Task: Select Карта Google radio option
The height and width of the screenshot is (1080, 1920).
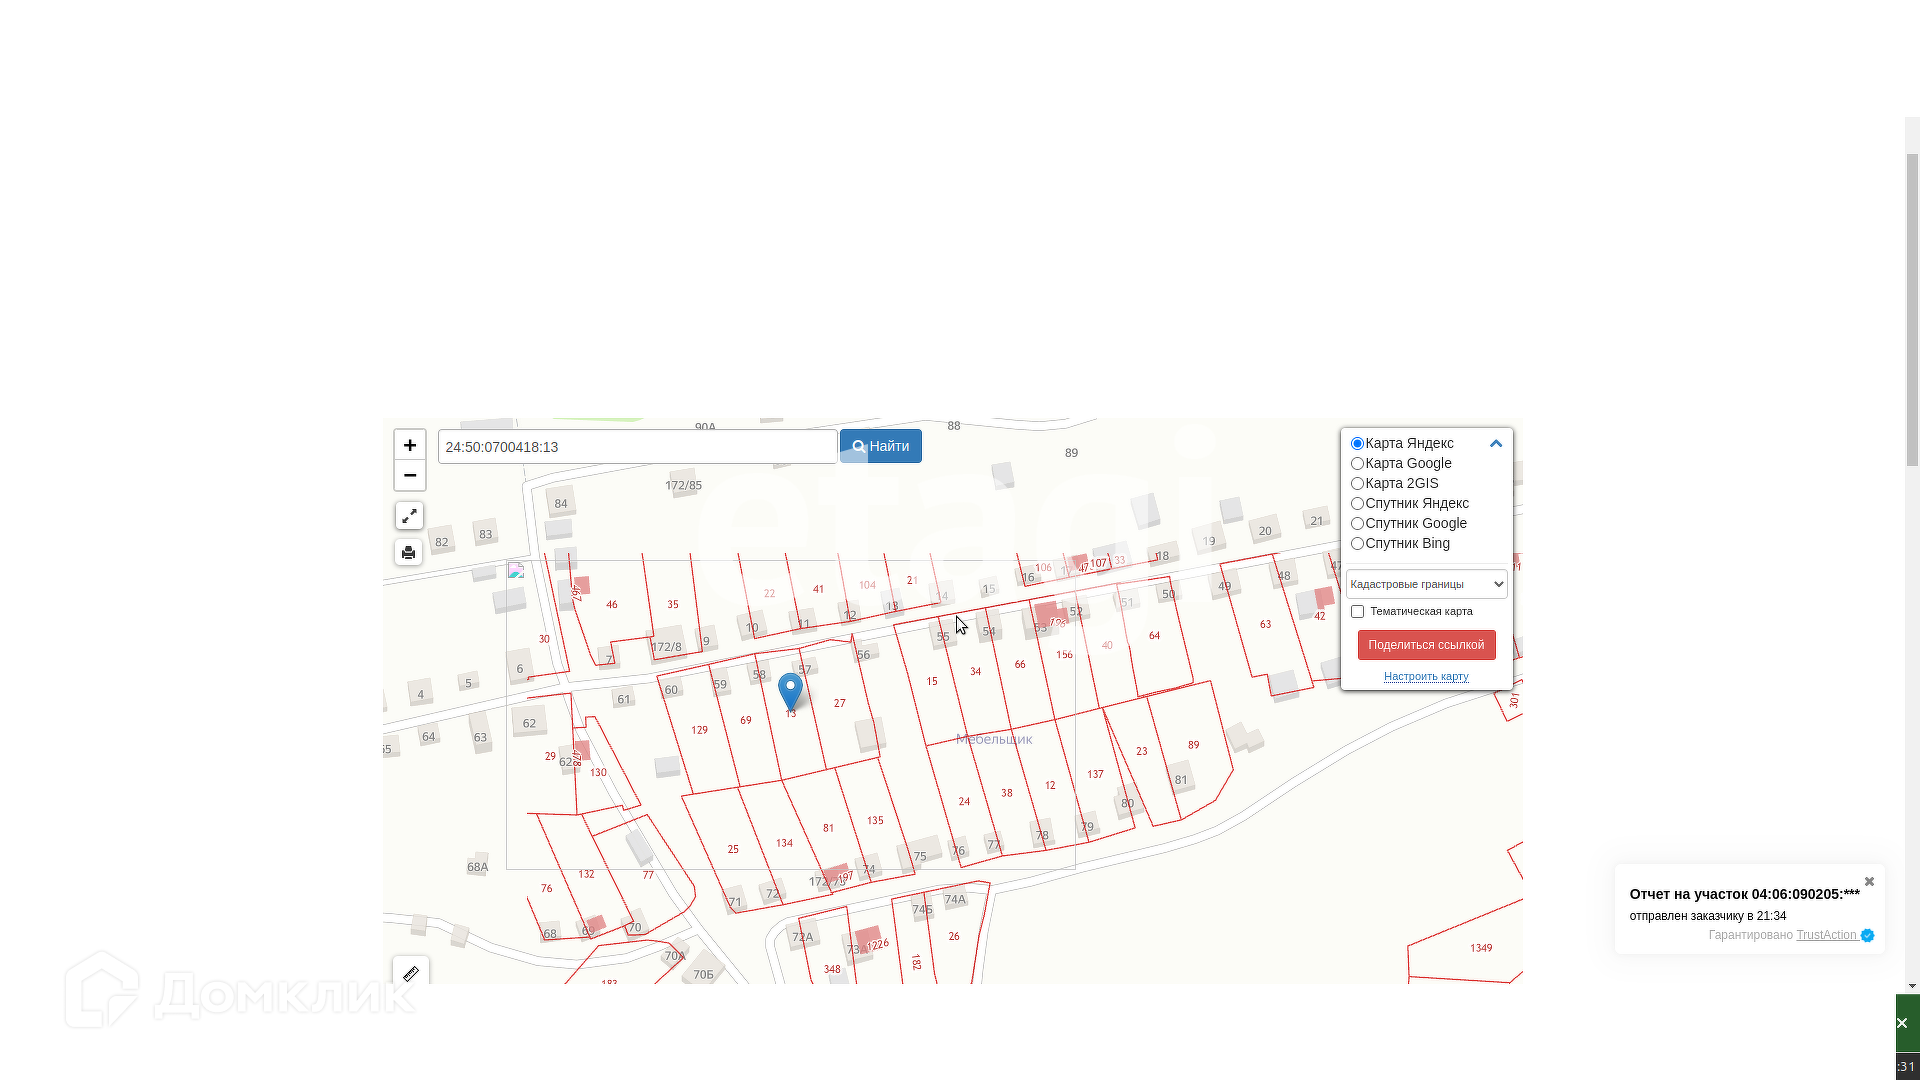Action: point(1357,464)
